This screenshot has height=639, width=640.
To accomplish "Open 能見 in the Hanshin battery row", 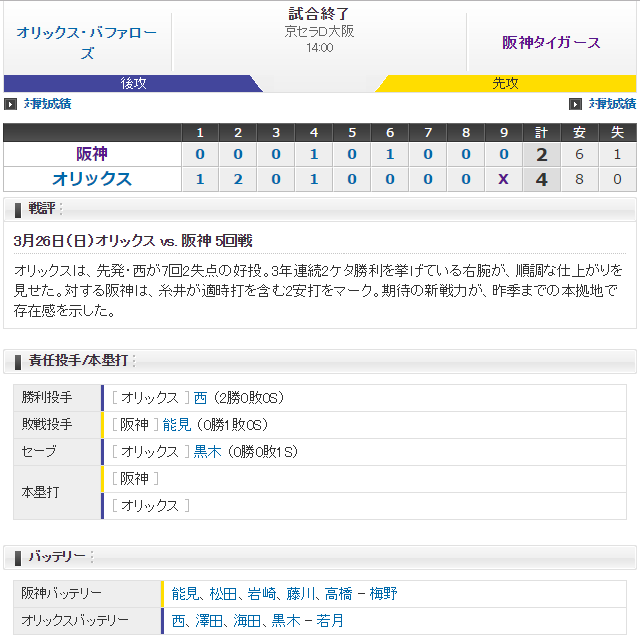I will click(x=186, y=594).
